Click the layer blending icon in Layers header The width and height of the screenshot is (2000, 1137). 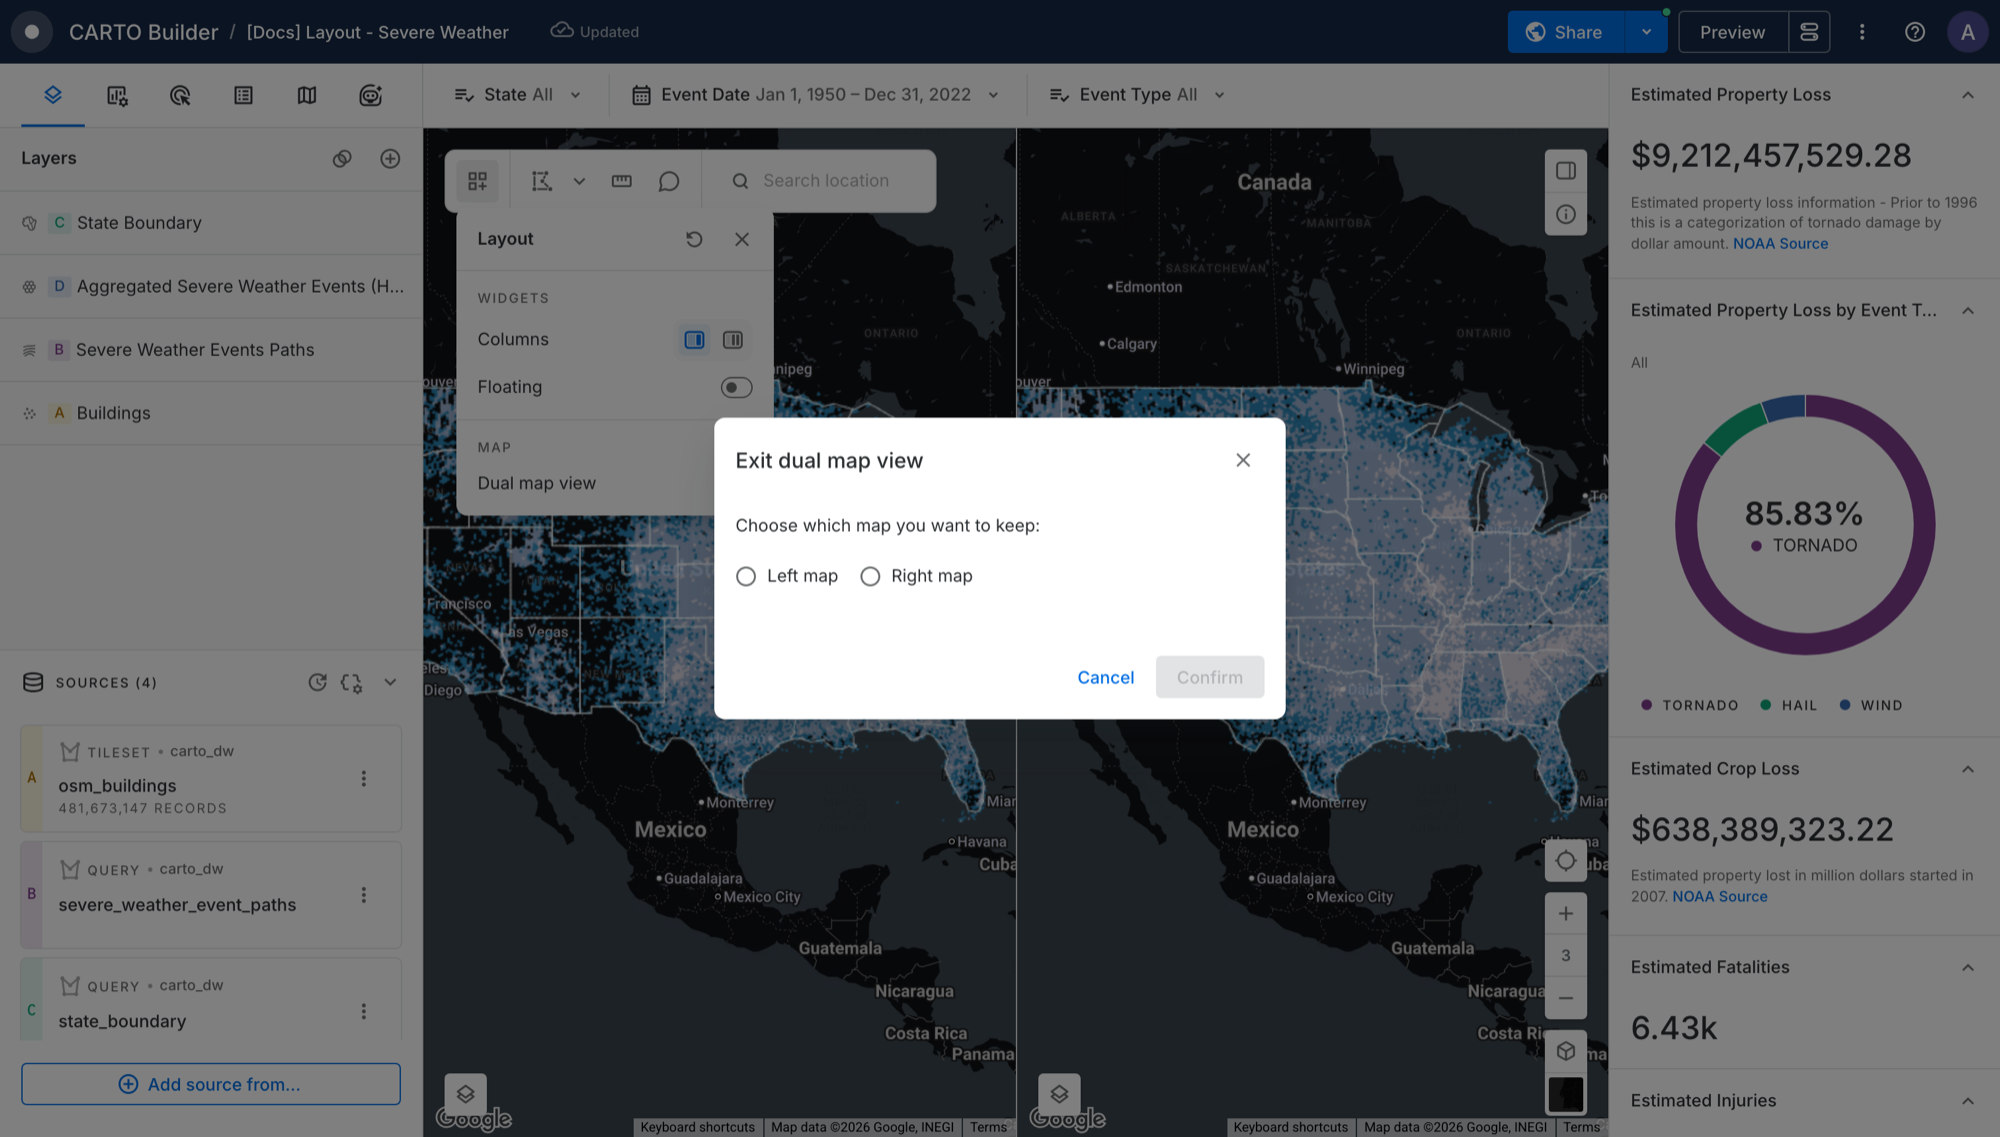point(342,158)
